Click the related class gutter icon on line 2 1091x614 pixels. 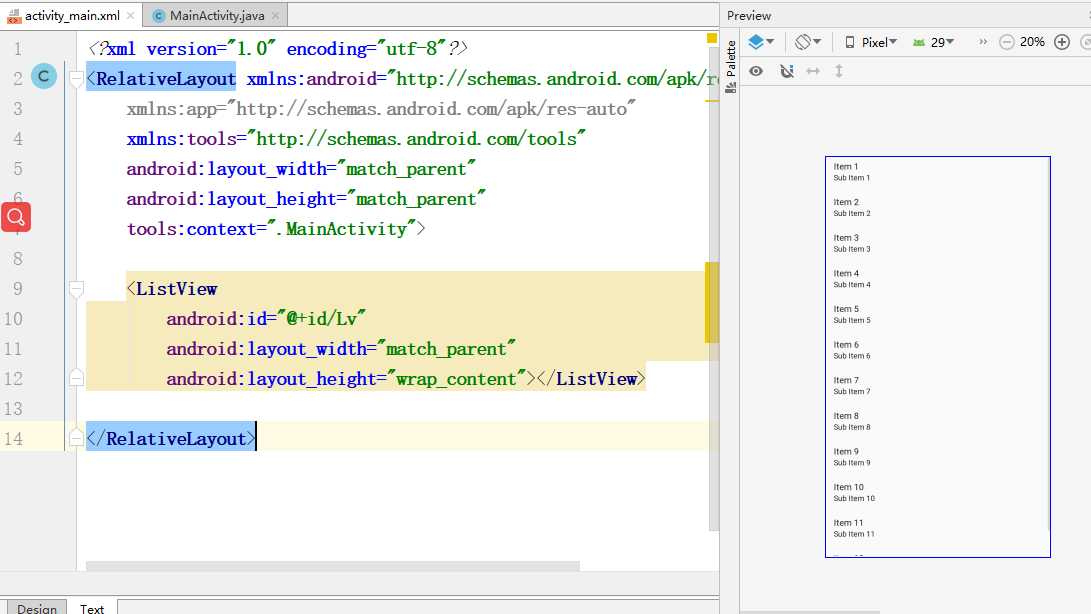pyautogui.click(x=44, y=76)
